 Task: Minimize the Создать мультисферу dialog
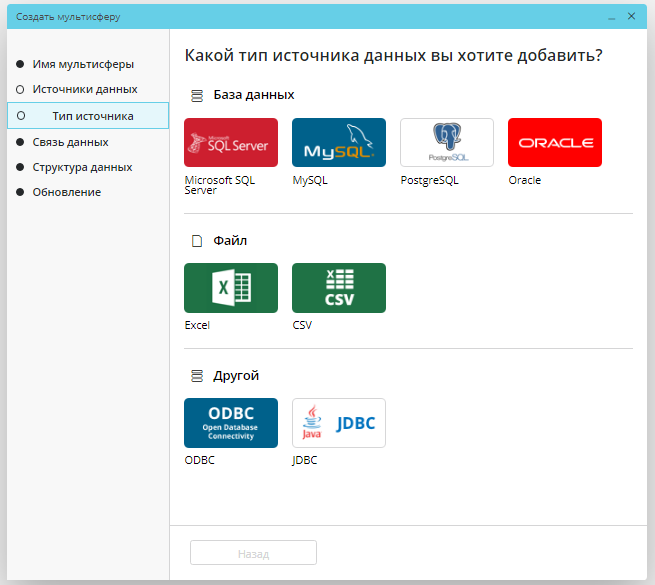pos(610,17)
